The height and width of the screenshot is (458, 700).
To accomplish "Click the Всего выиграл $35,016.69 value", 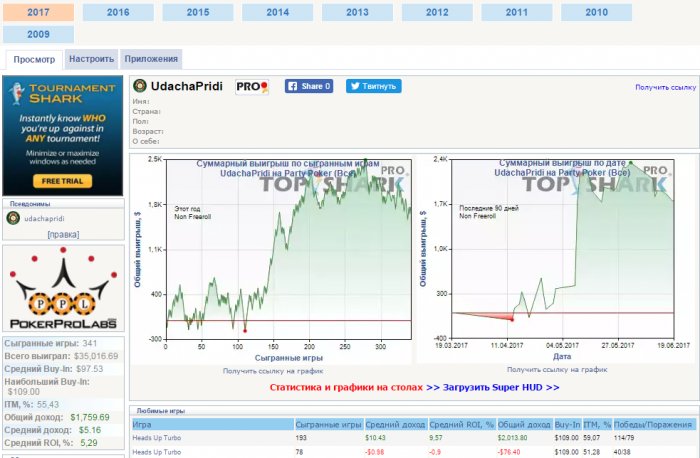I will coord(96,356).
